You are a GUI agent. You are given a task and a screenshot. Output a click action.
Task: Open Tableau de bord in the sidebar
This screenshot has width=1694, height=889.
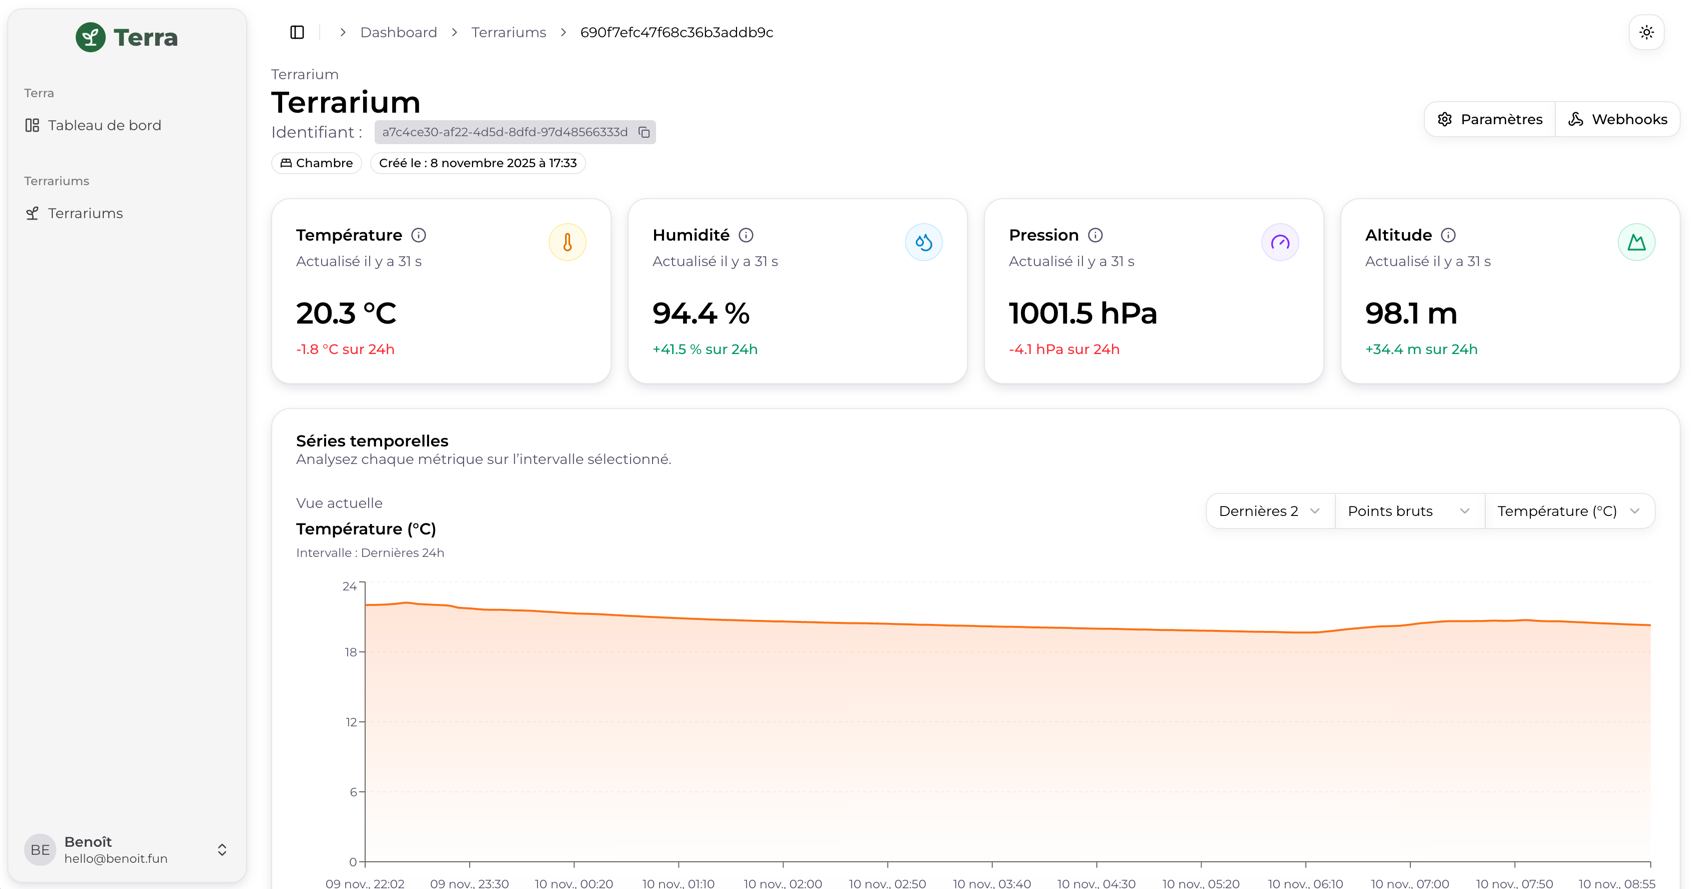pyautogui.click(x=127, y=125)
